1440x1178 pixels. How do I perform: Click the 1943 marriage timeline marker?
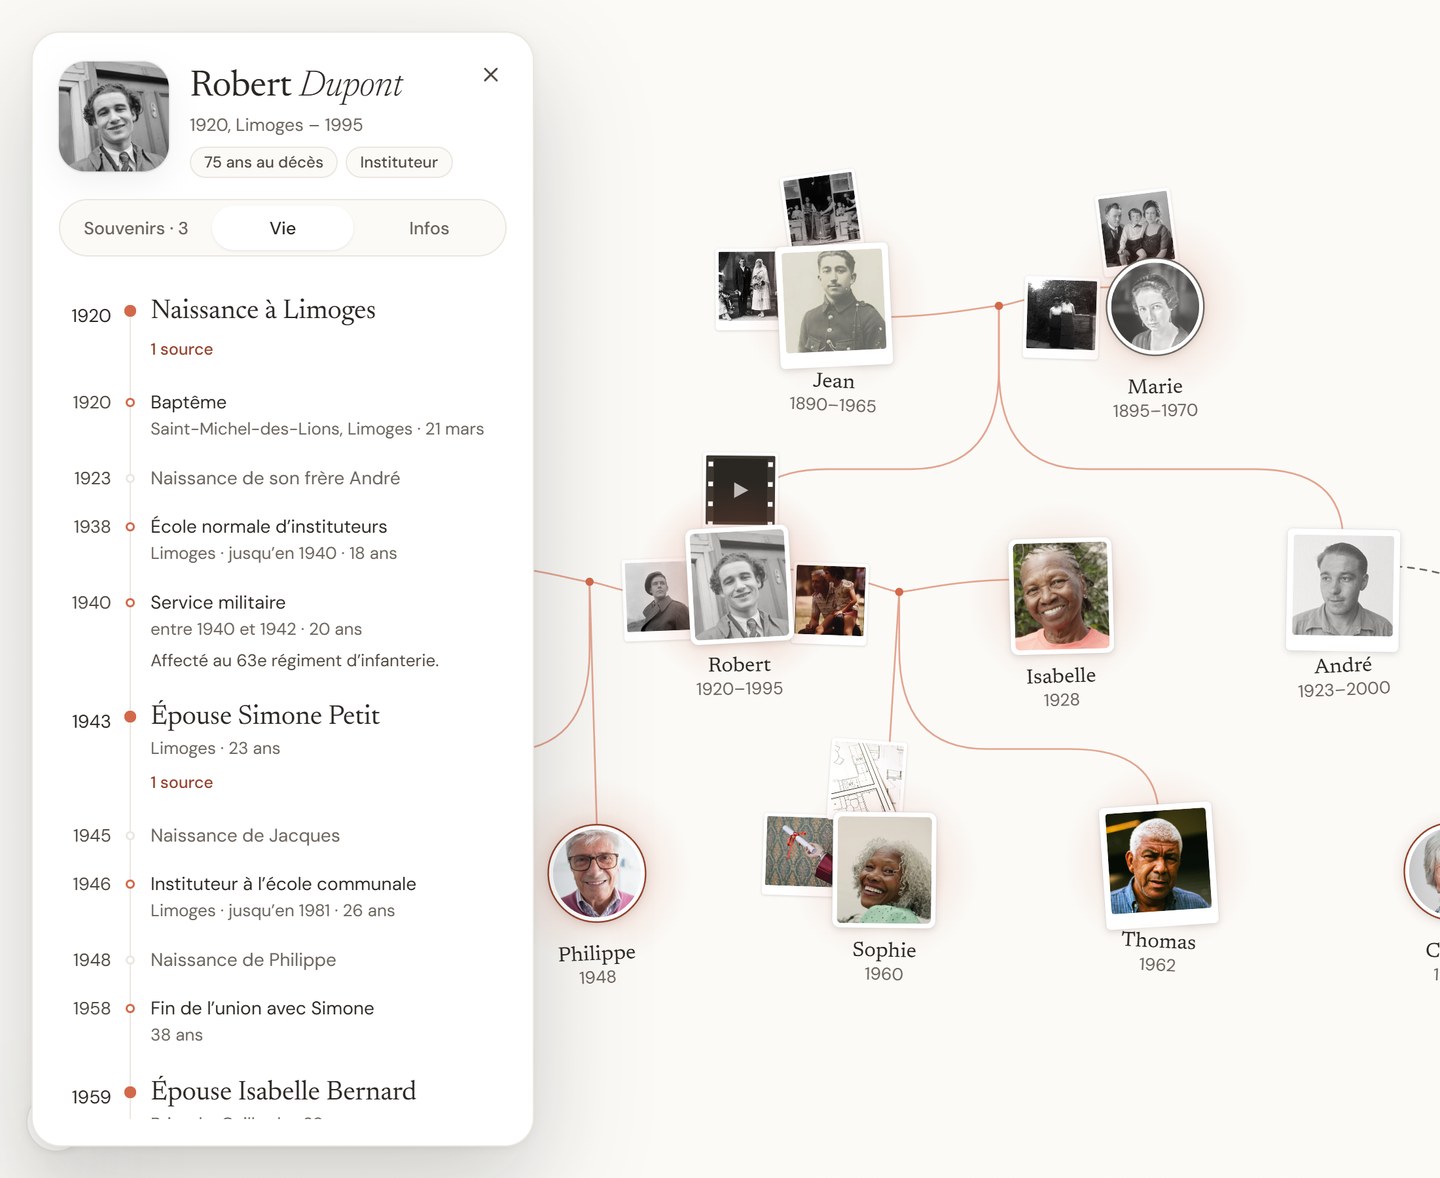click(x=130, y=717)
